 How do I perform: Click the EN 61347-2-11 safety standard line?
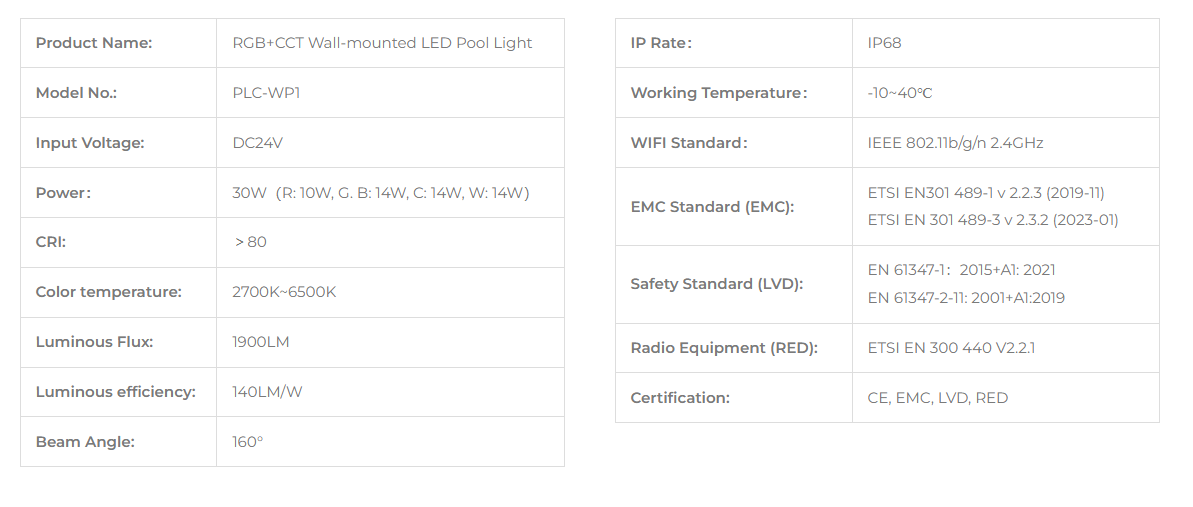(966, 298)
